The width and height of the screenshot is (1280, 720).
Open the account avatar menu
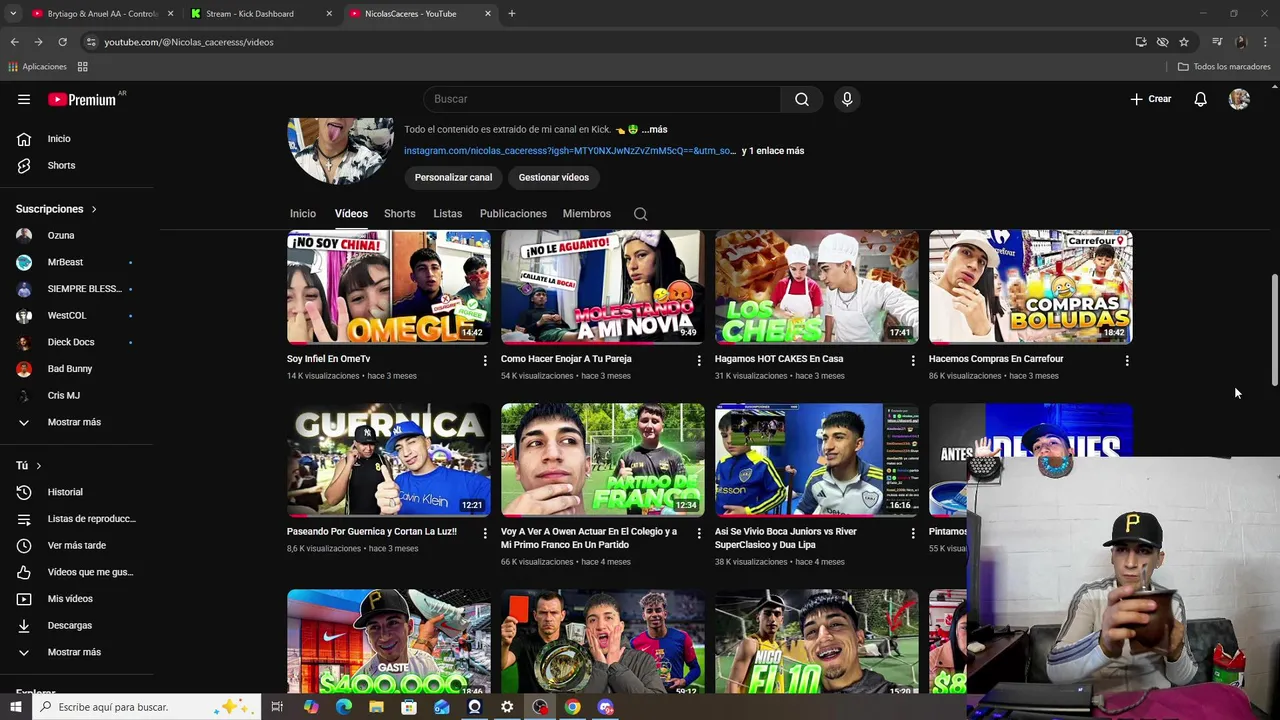coord(1239,99)
